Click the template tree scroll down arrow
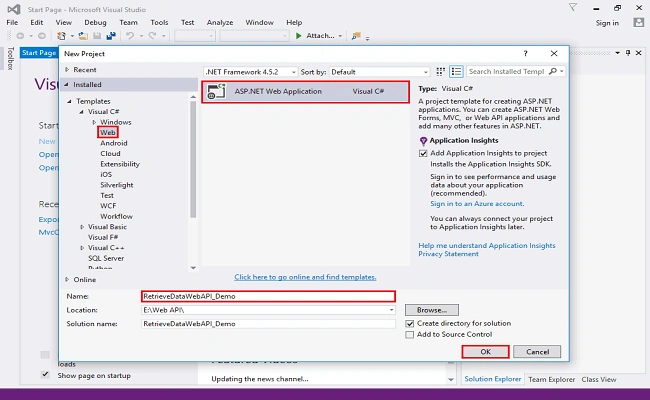Image resolution: width=650 pixels, height=400 pixels. [x=193, y=268]
